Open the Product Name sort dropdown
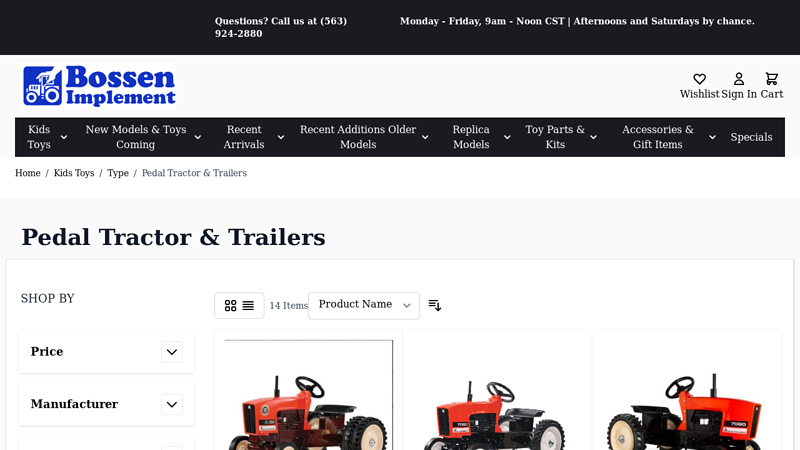The width and height of the screenshot is (800, 450). coord(364,306)
